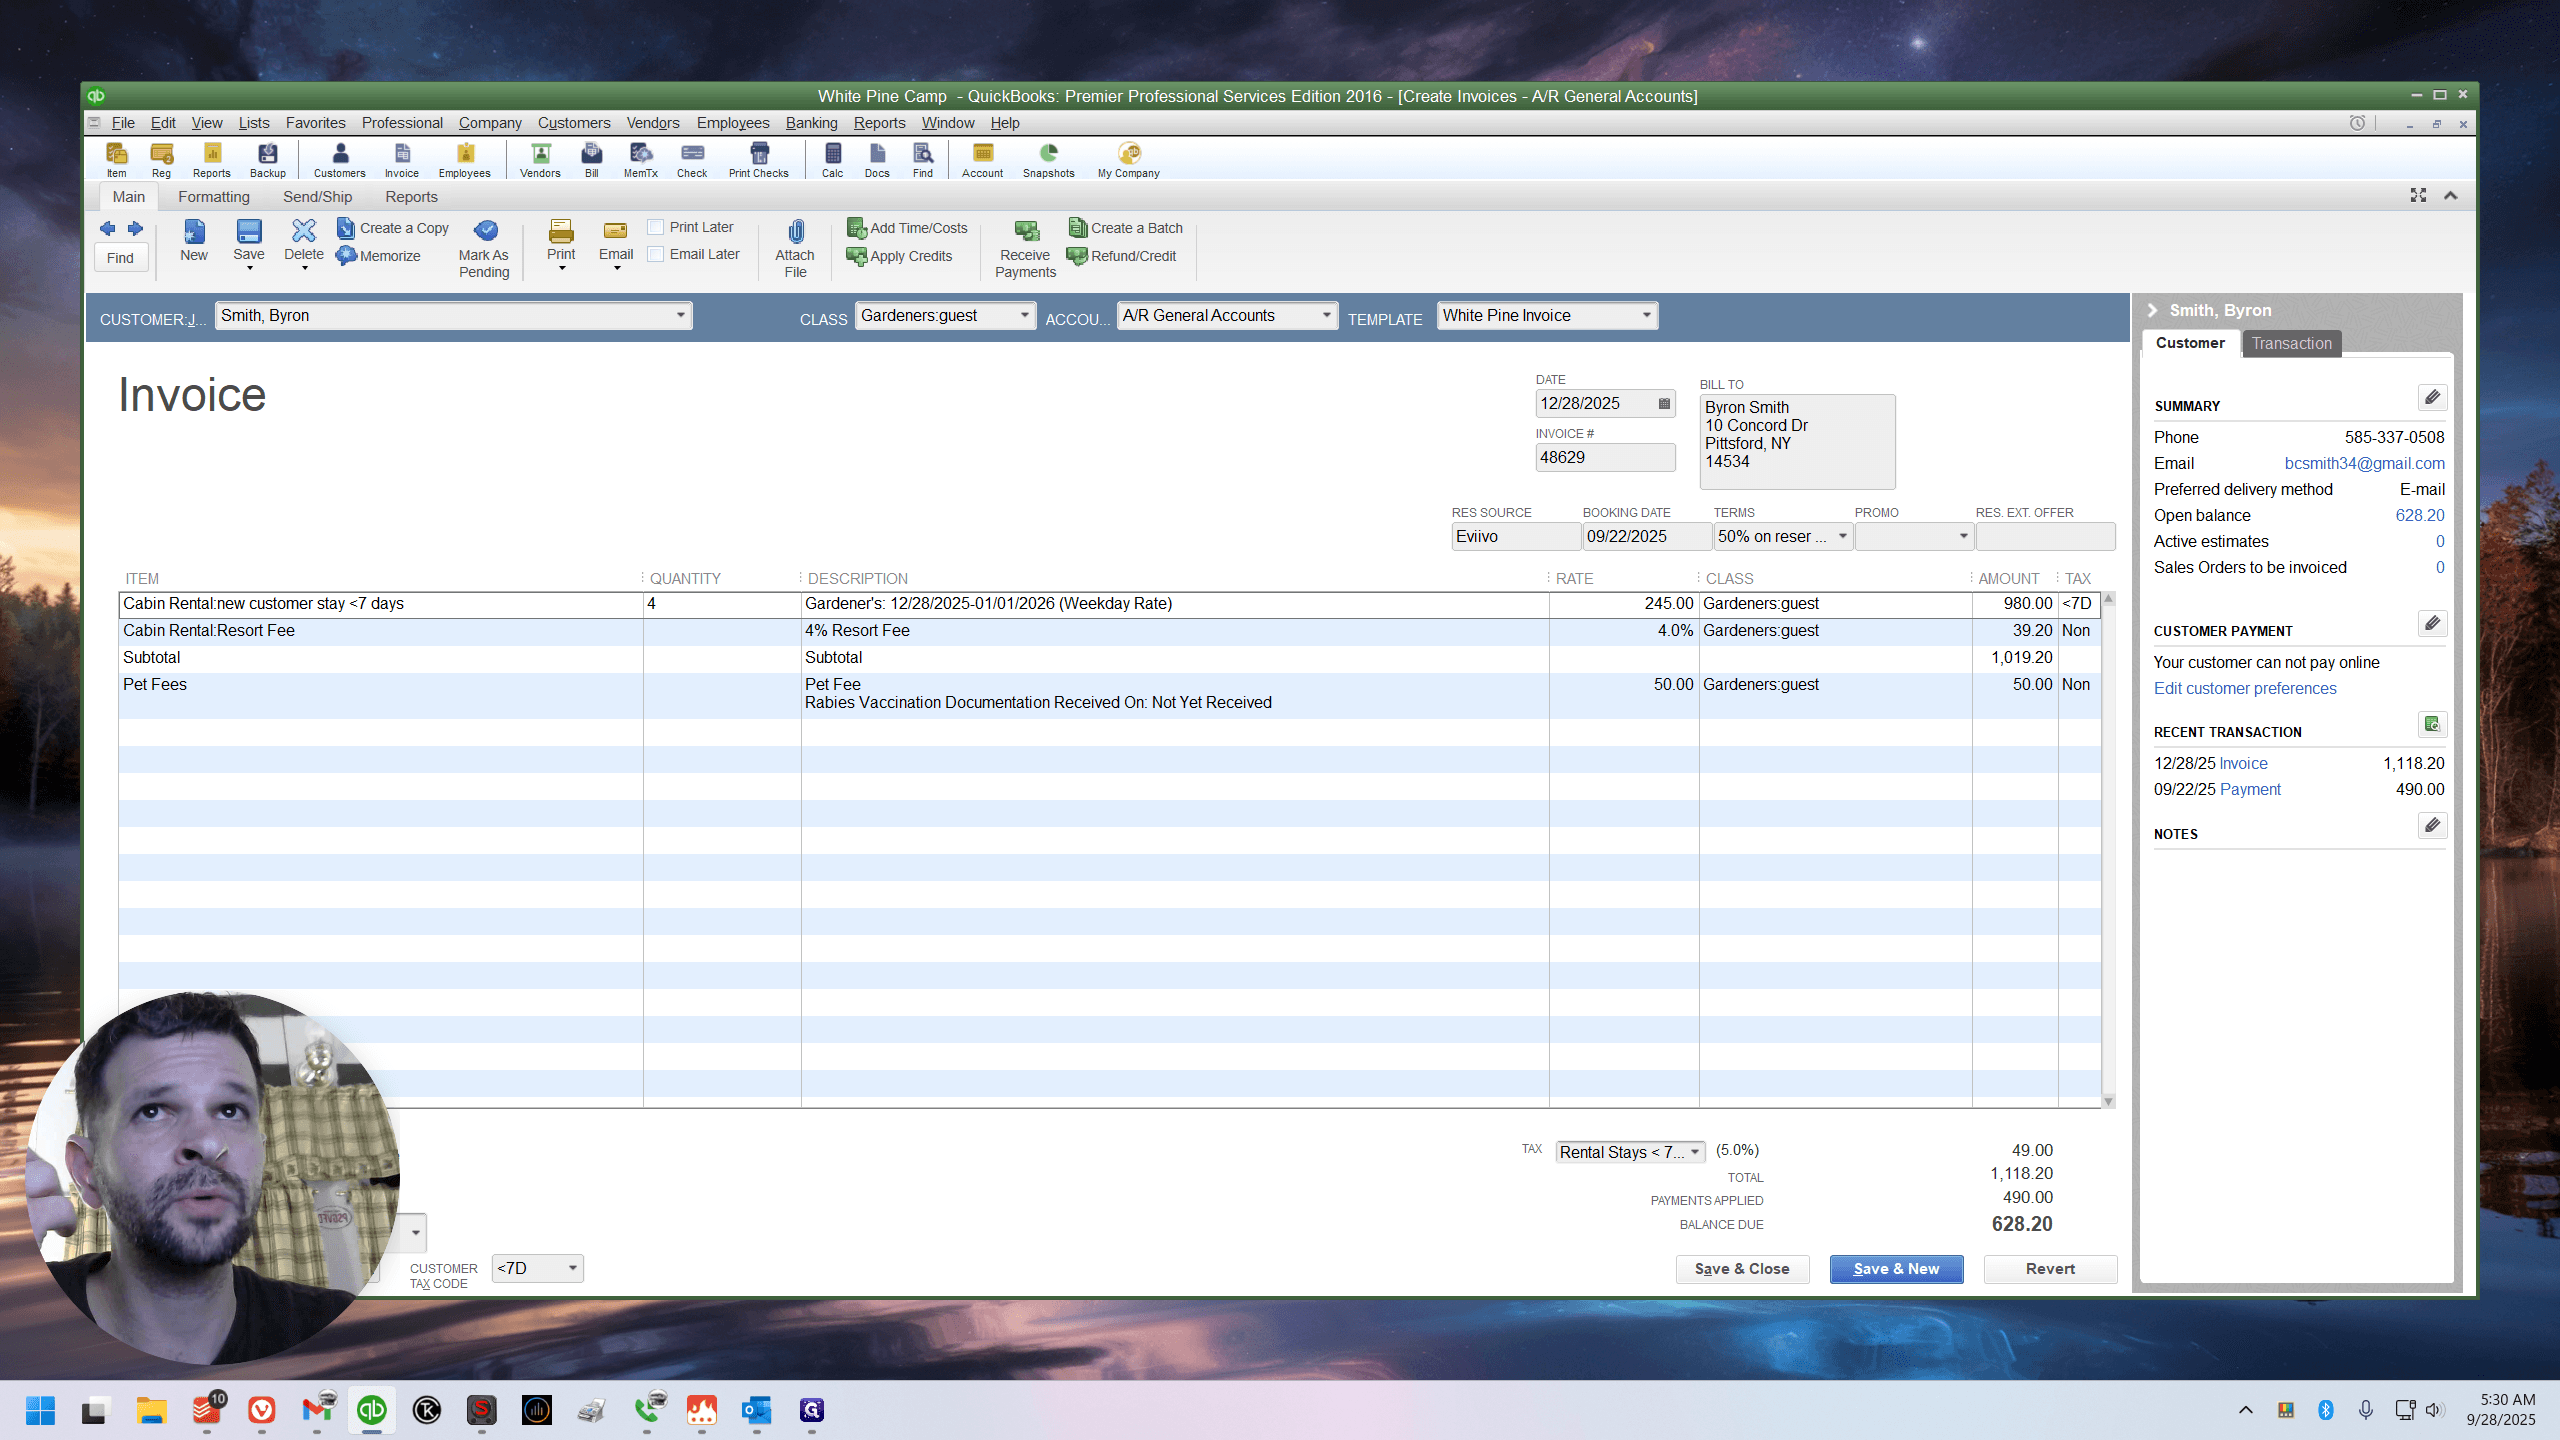Expand the Customer:Job dropdown
The height and width of the screenshot is (1440, 2560).
click(x=680, y=316)
